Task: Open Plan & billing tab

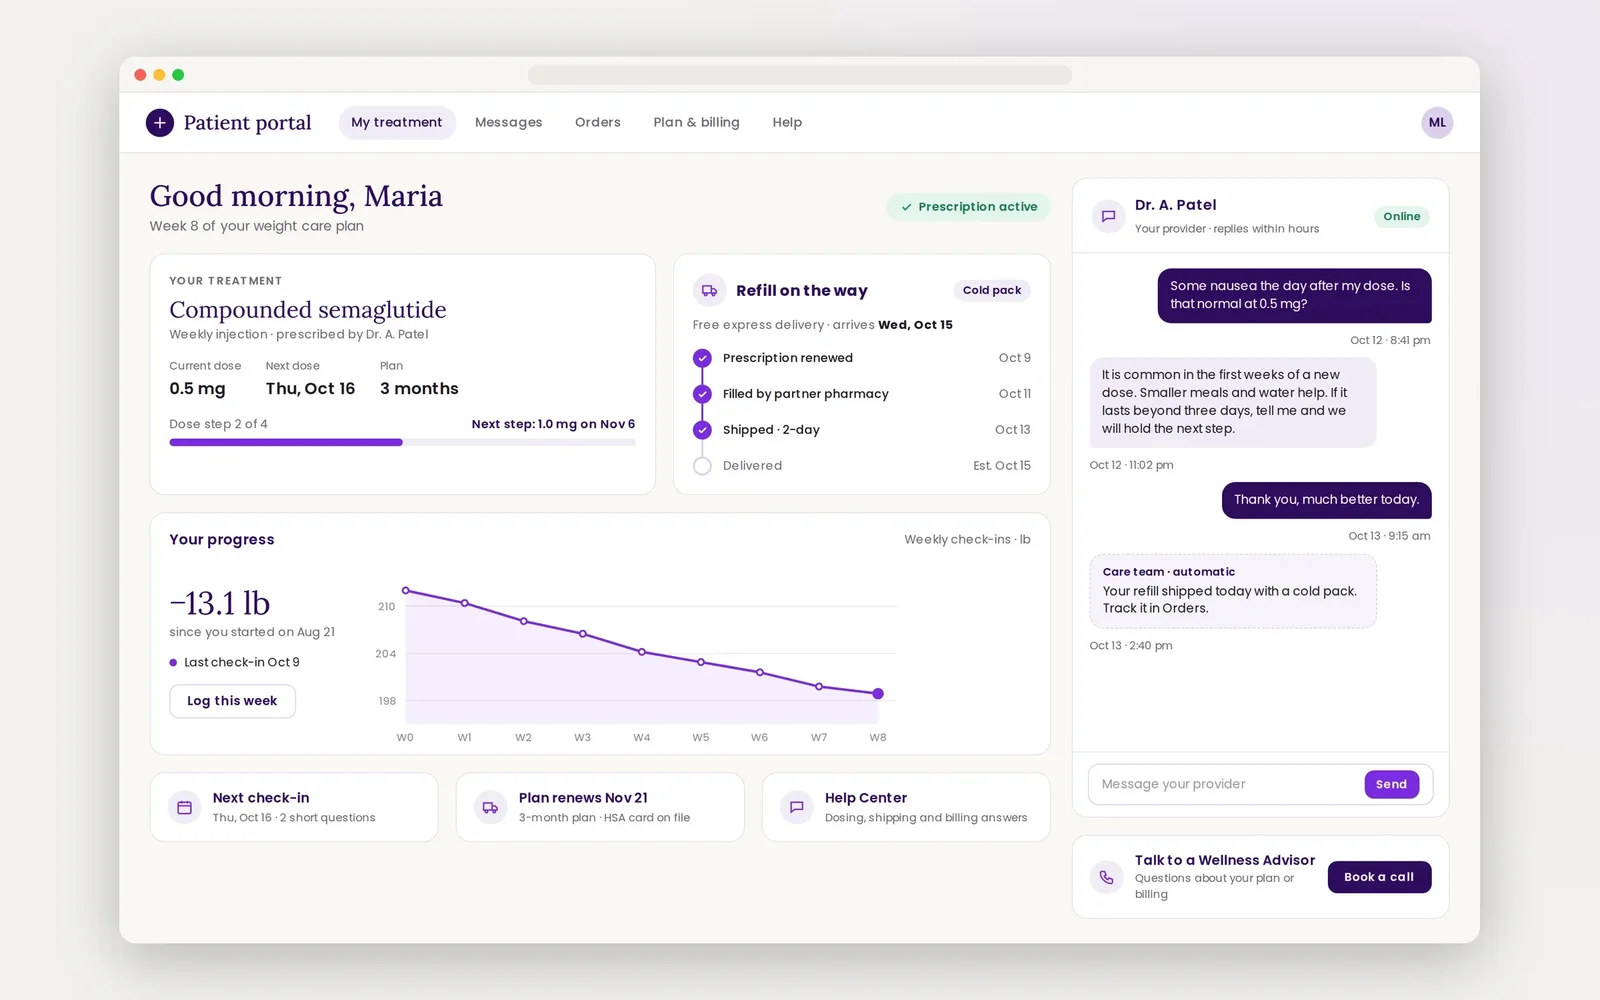Action: (697, 123)
